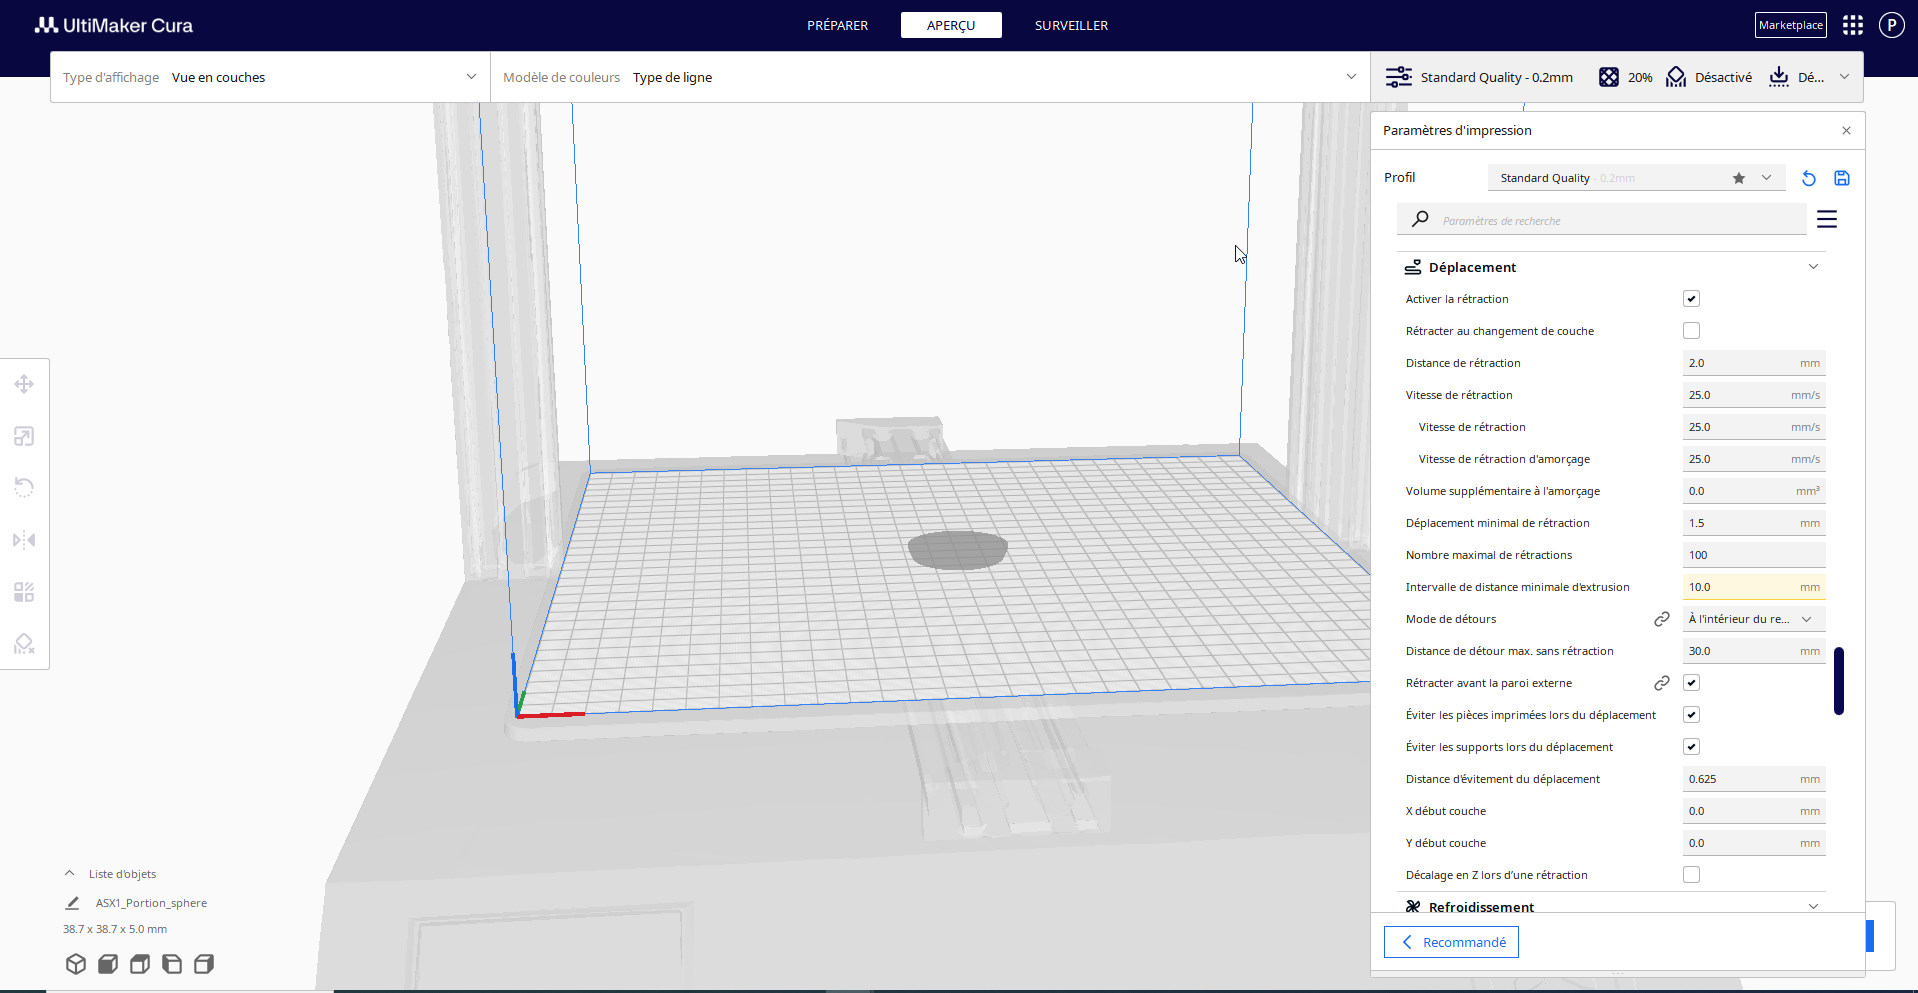Select the Scale tool icon
This screenshot has height=993, width=1918.
[x=24, y=436]
